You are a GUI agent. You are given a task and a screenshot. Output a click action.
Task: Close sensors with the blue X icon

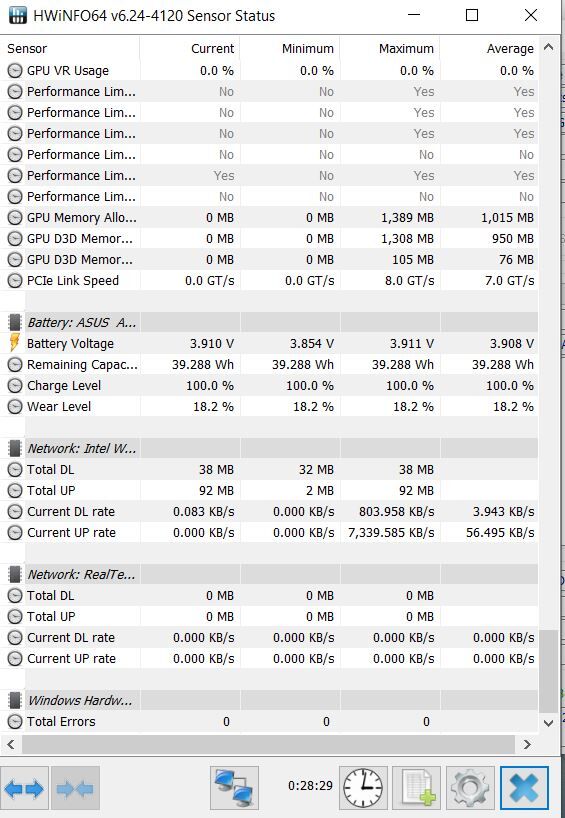coord(524,788)
